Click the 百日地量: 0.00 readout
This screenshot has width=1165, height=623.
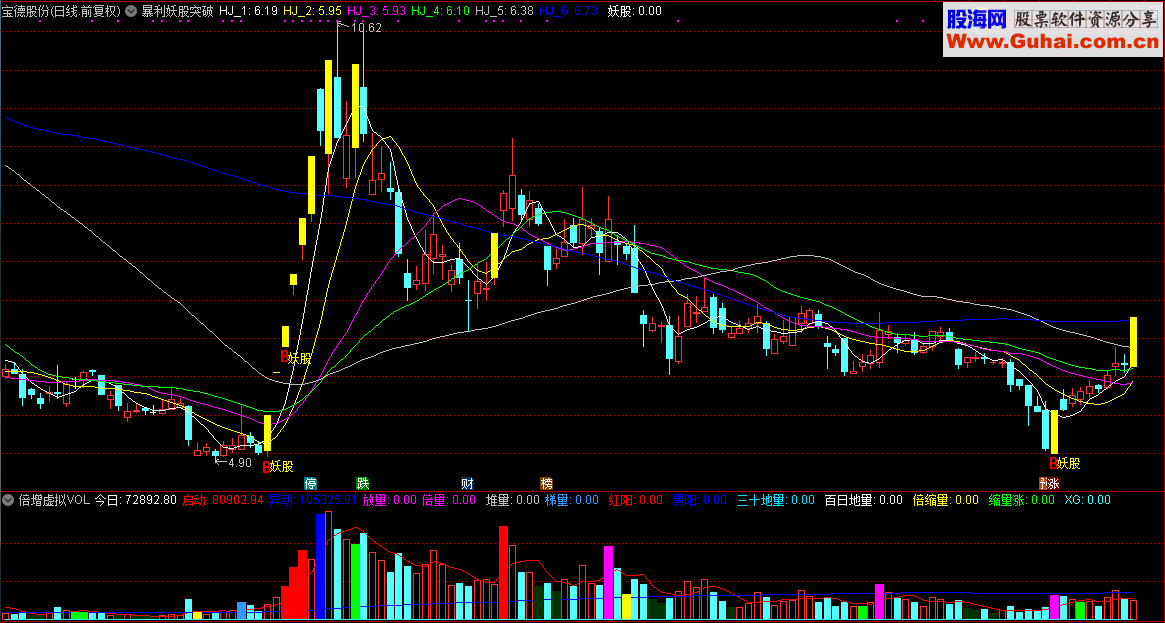(x=863, y=500)
